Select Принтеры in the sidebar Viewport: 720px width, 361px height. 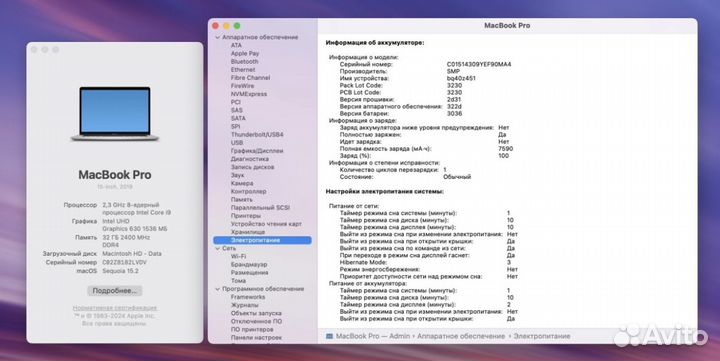pos(246,215)
